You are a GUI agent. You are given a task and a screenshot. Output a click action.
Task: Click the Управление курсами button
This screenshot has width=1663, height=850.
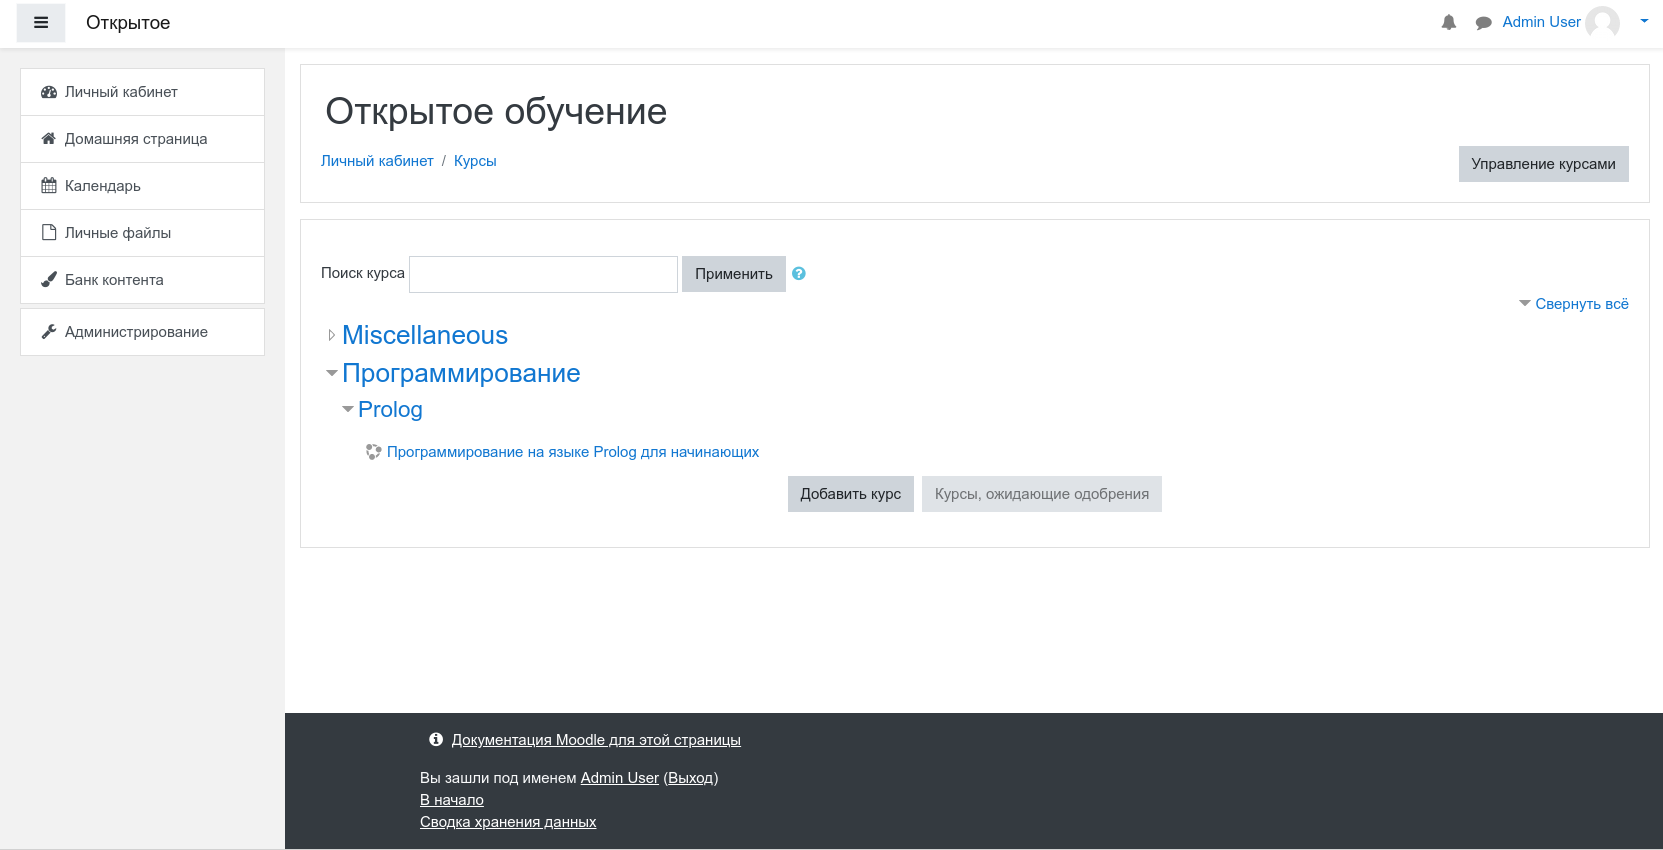tap(1543, 164)
